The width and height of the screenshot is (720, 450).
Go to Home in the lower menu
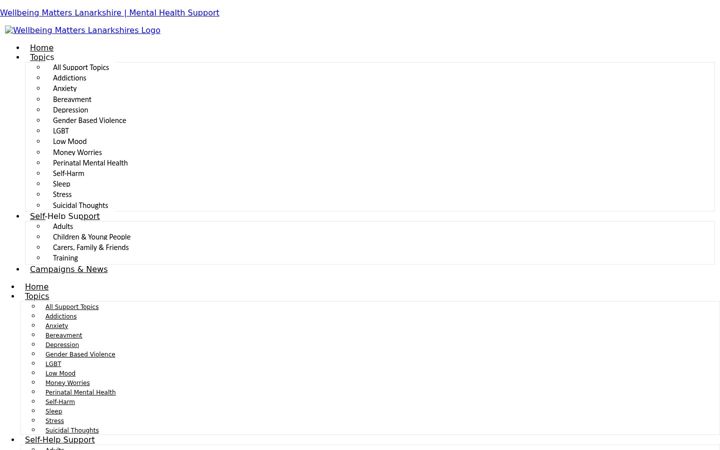(x=37, y=287)
